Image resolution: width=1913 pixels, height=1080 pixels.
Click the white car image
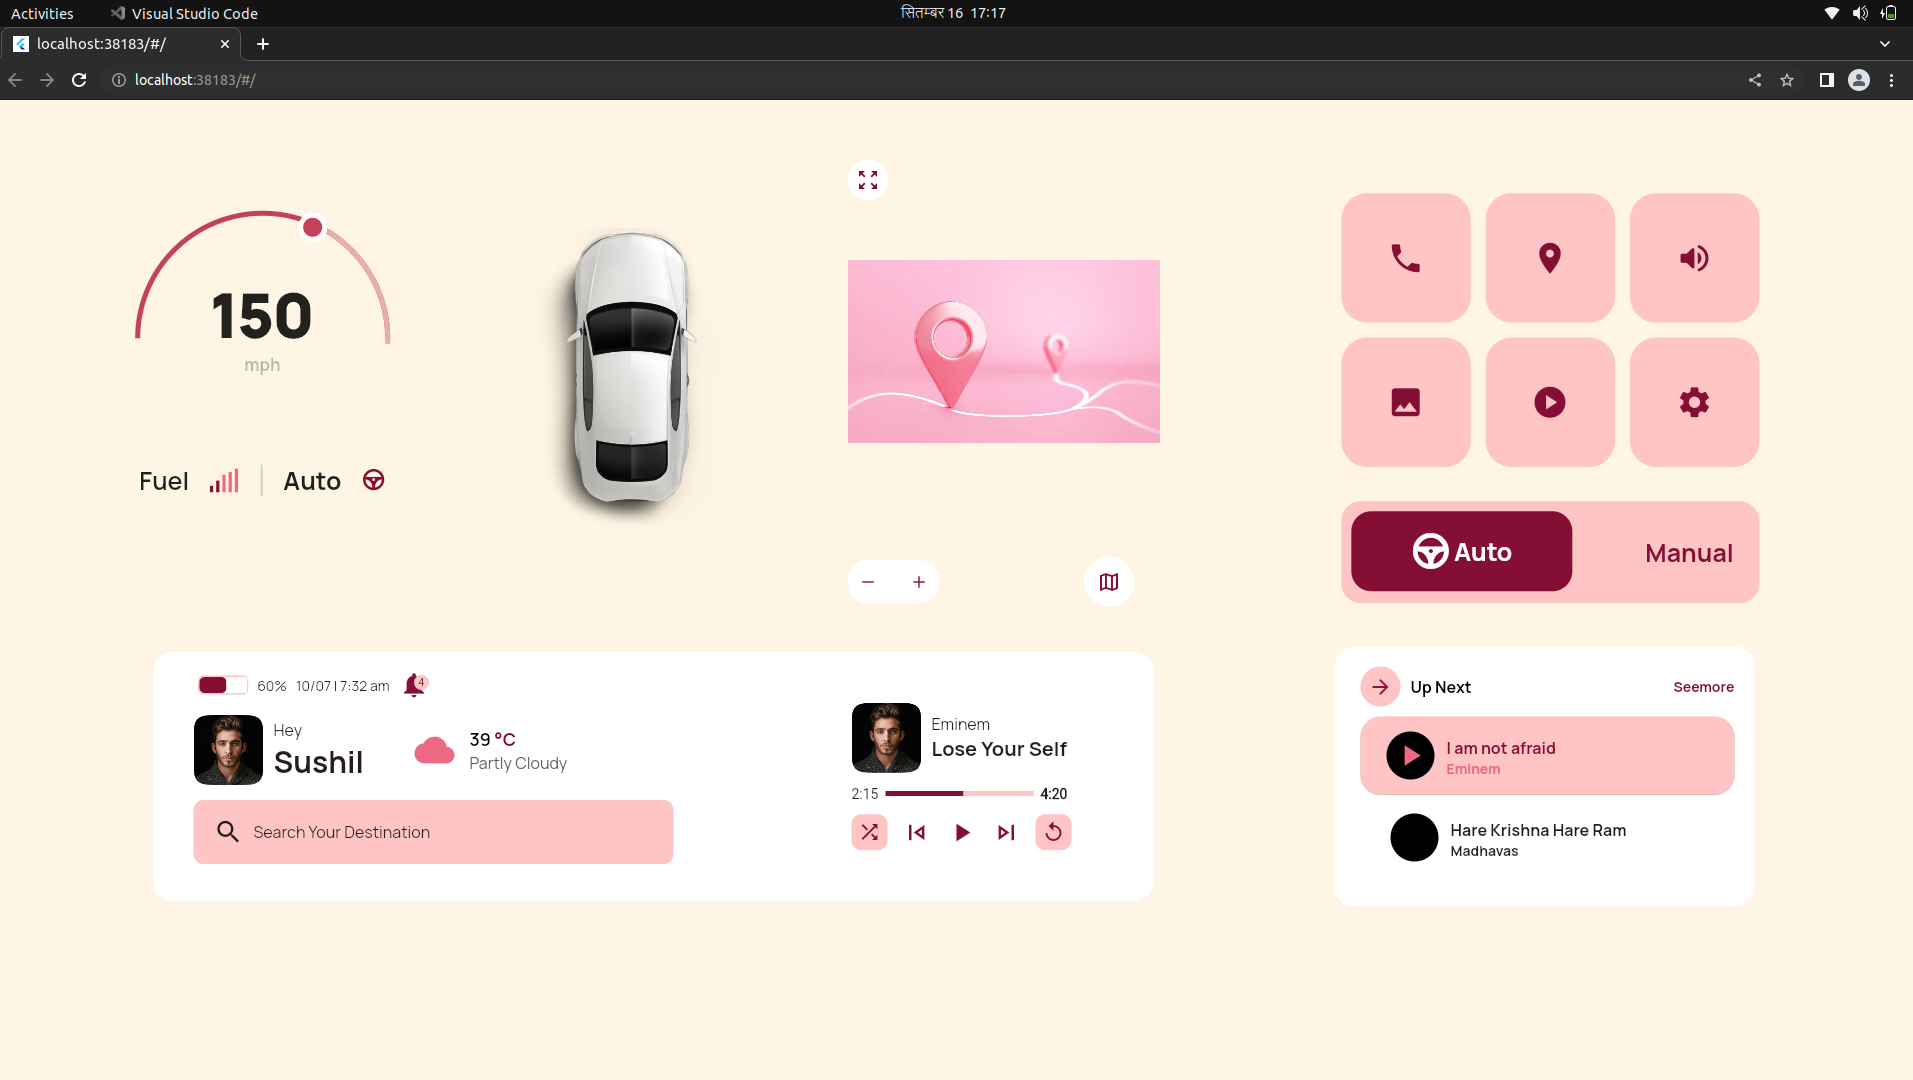[630, 368]
